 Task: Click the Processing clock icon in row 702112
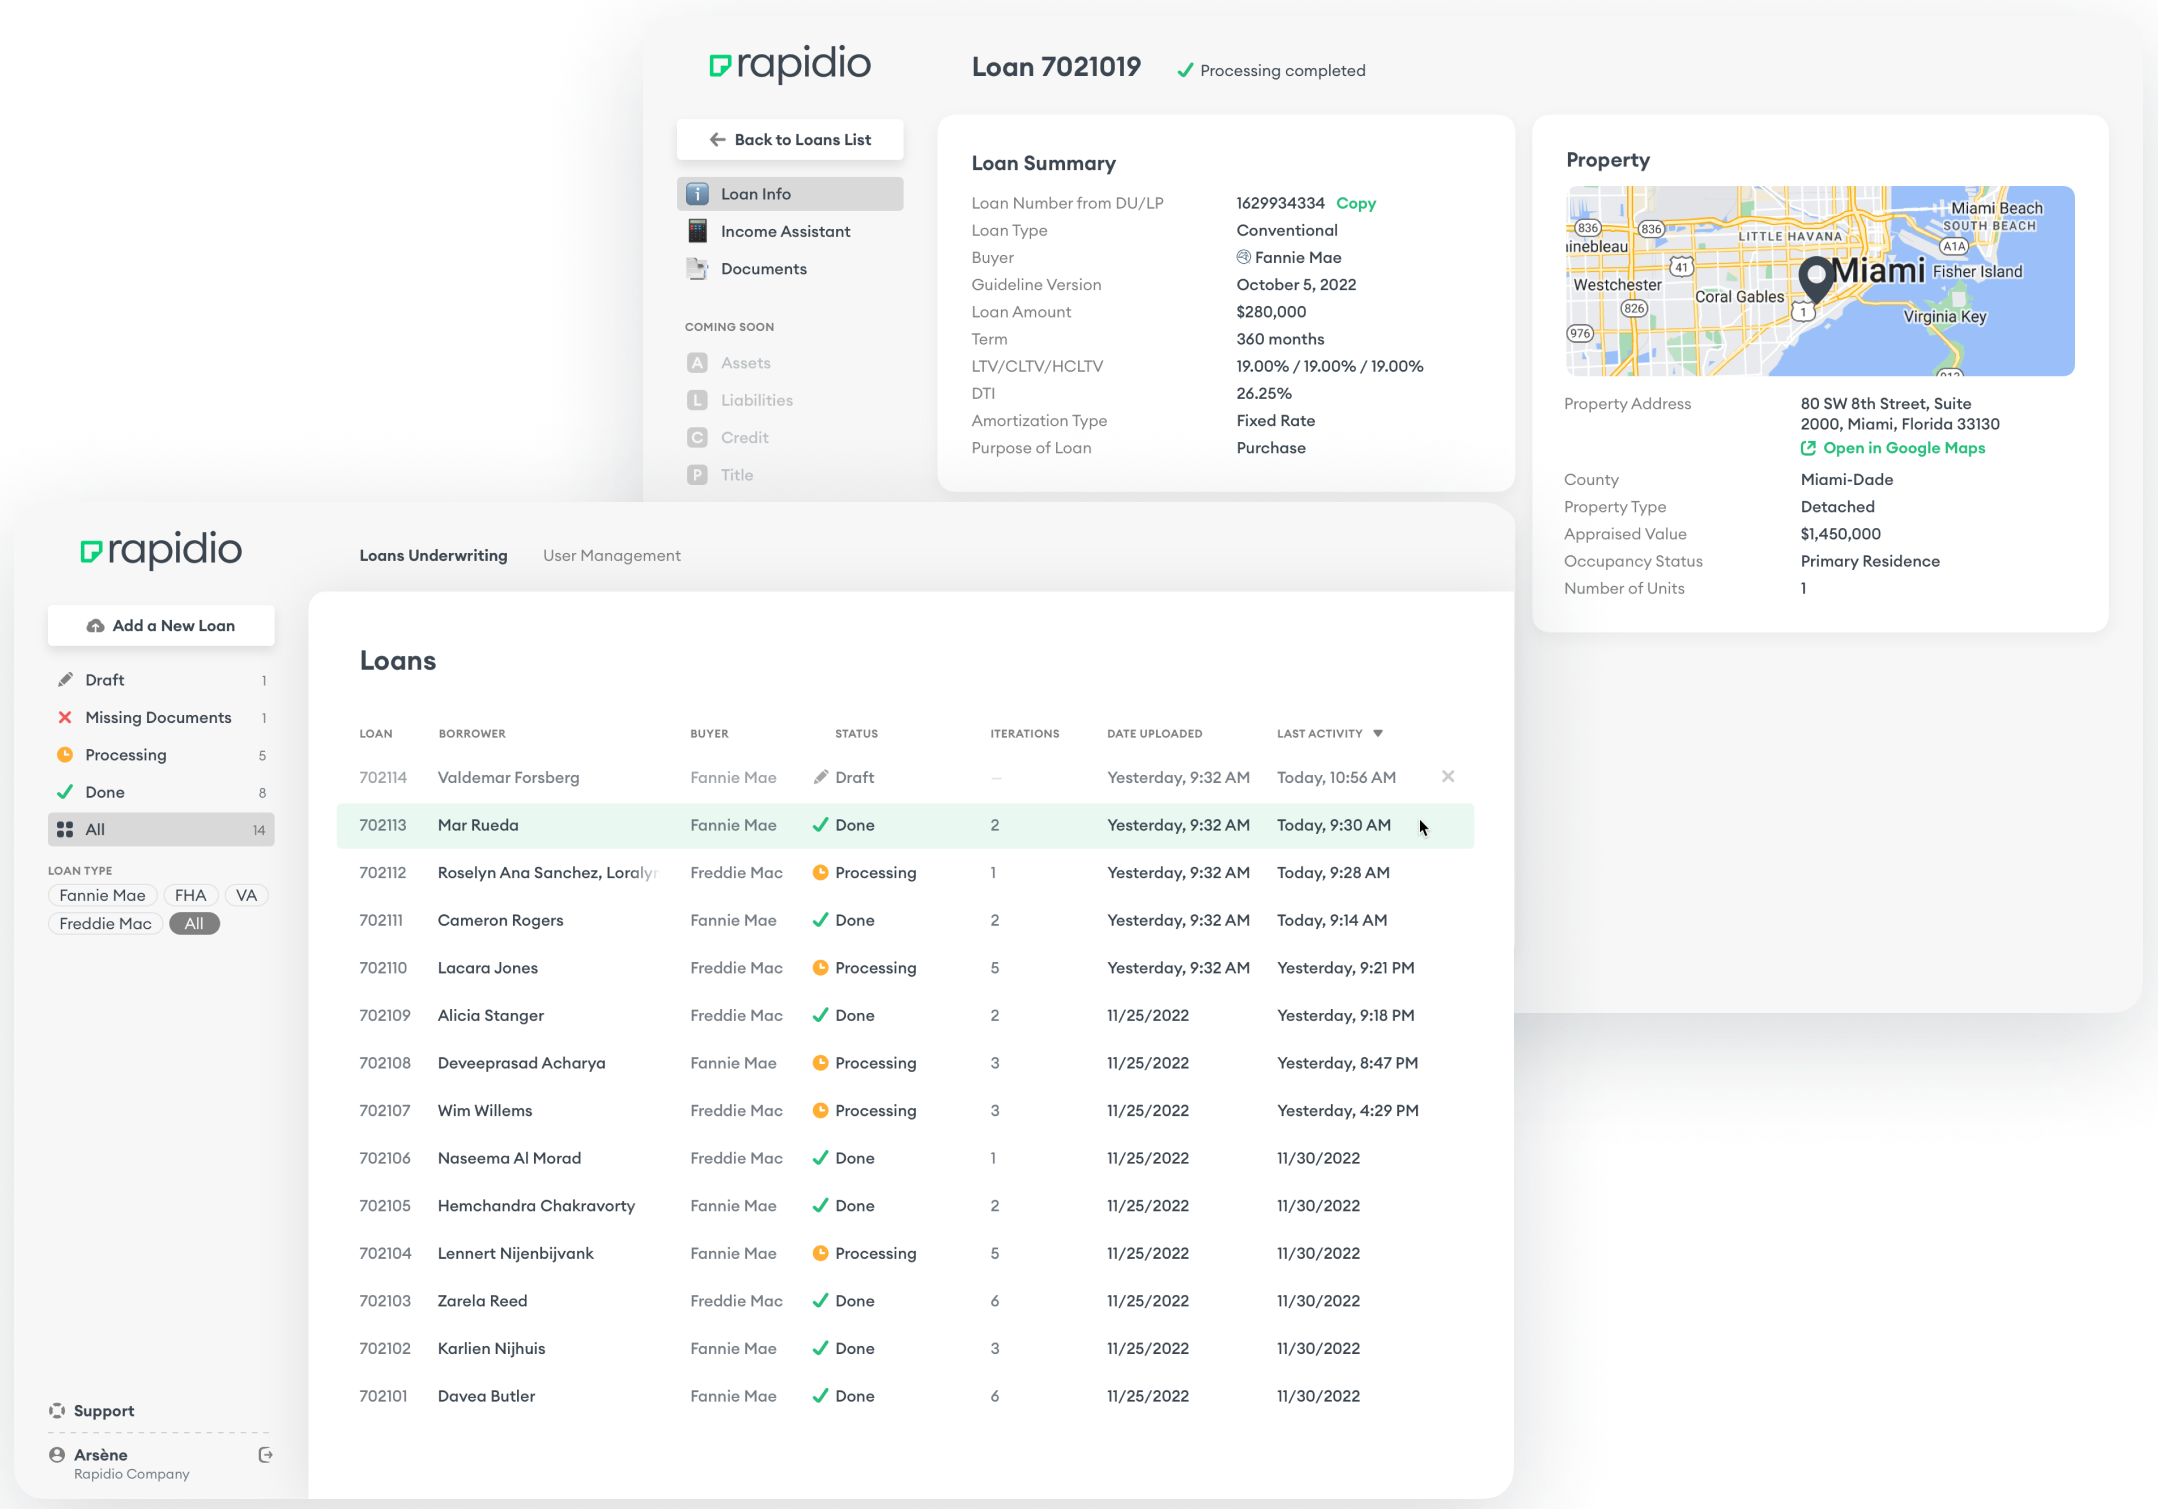pos(820,873)
